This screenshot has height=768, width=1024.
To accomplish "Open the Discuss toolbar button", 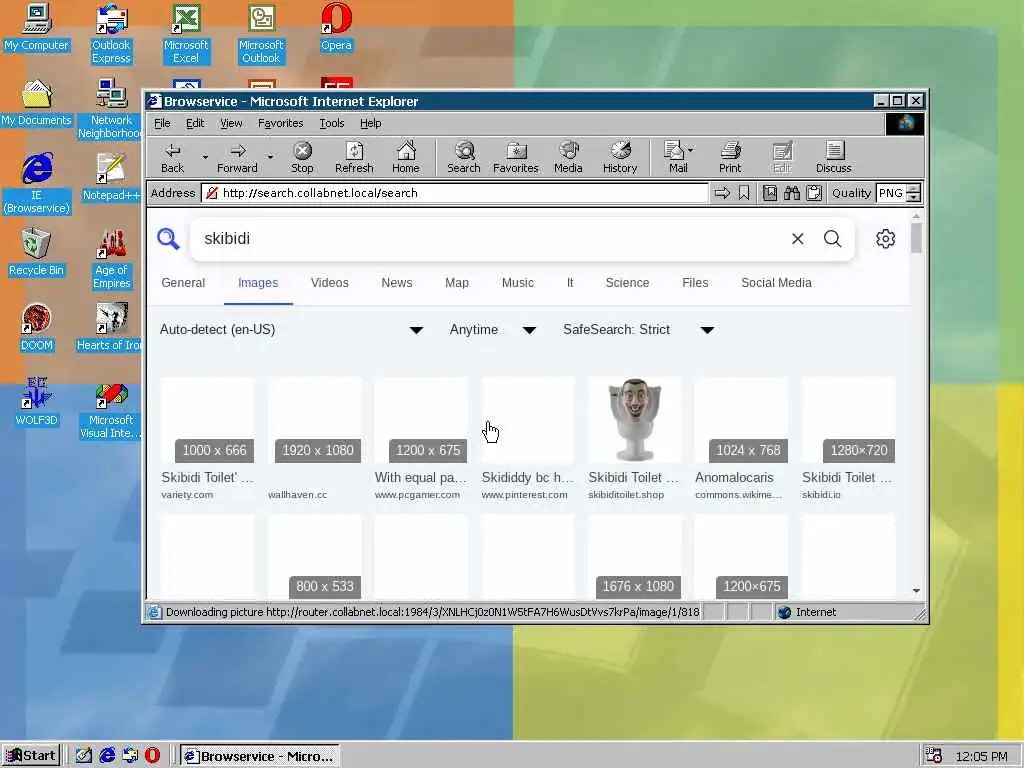I will 833,157.
